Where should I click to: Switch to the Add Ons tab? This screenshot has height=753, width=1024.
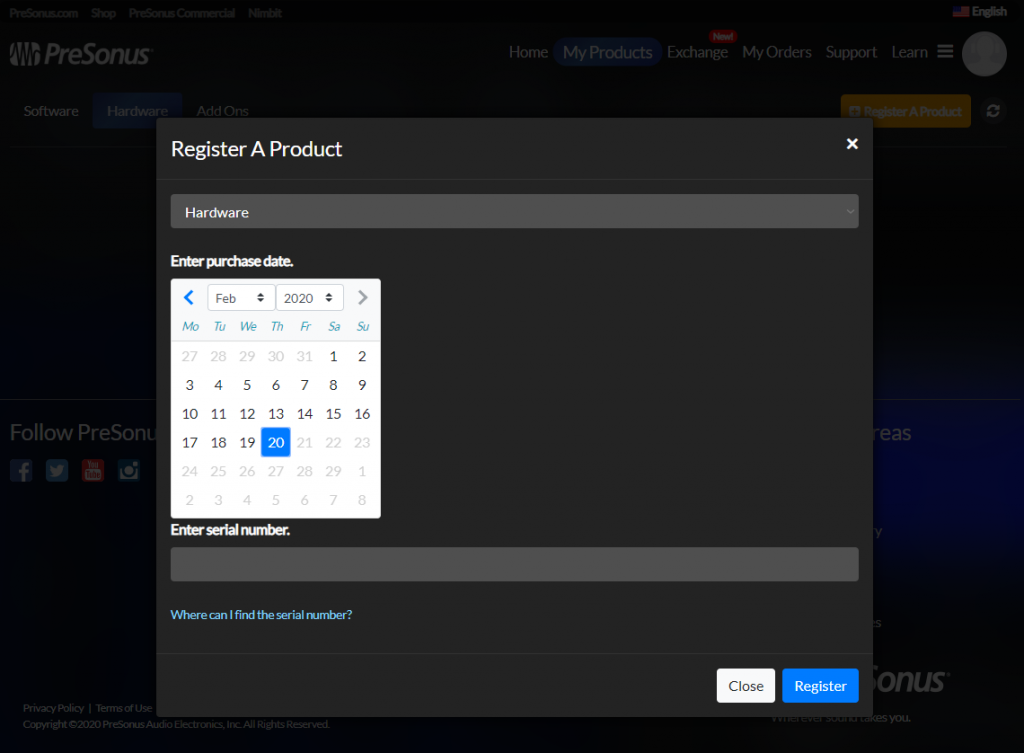coord(222,111)
